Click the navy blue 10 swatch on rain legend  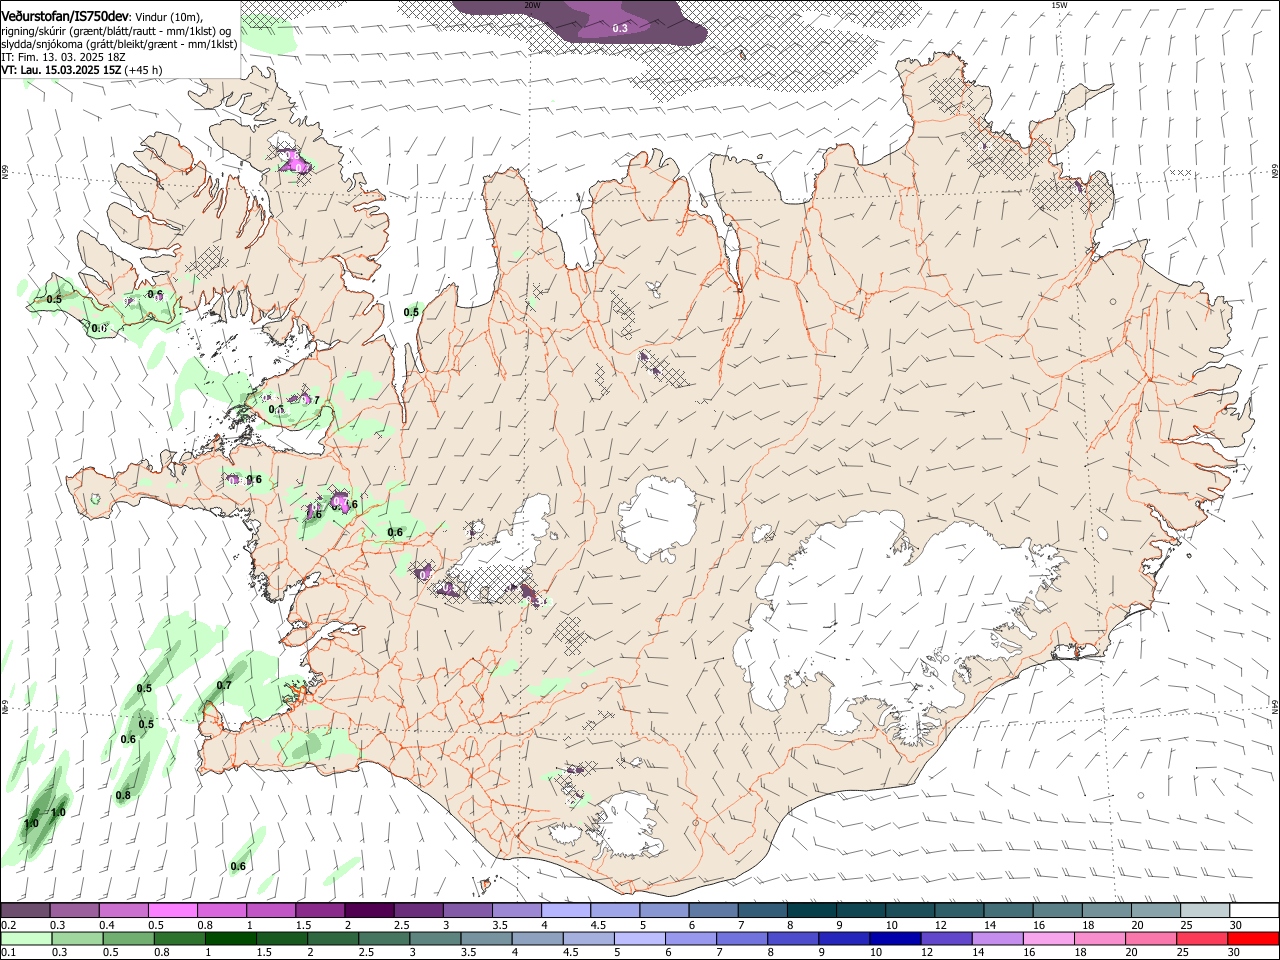(895, 938)
